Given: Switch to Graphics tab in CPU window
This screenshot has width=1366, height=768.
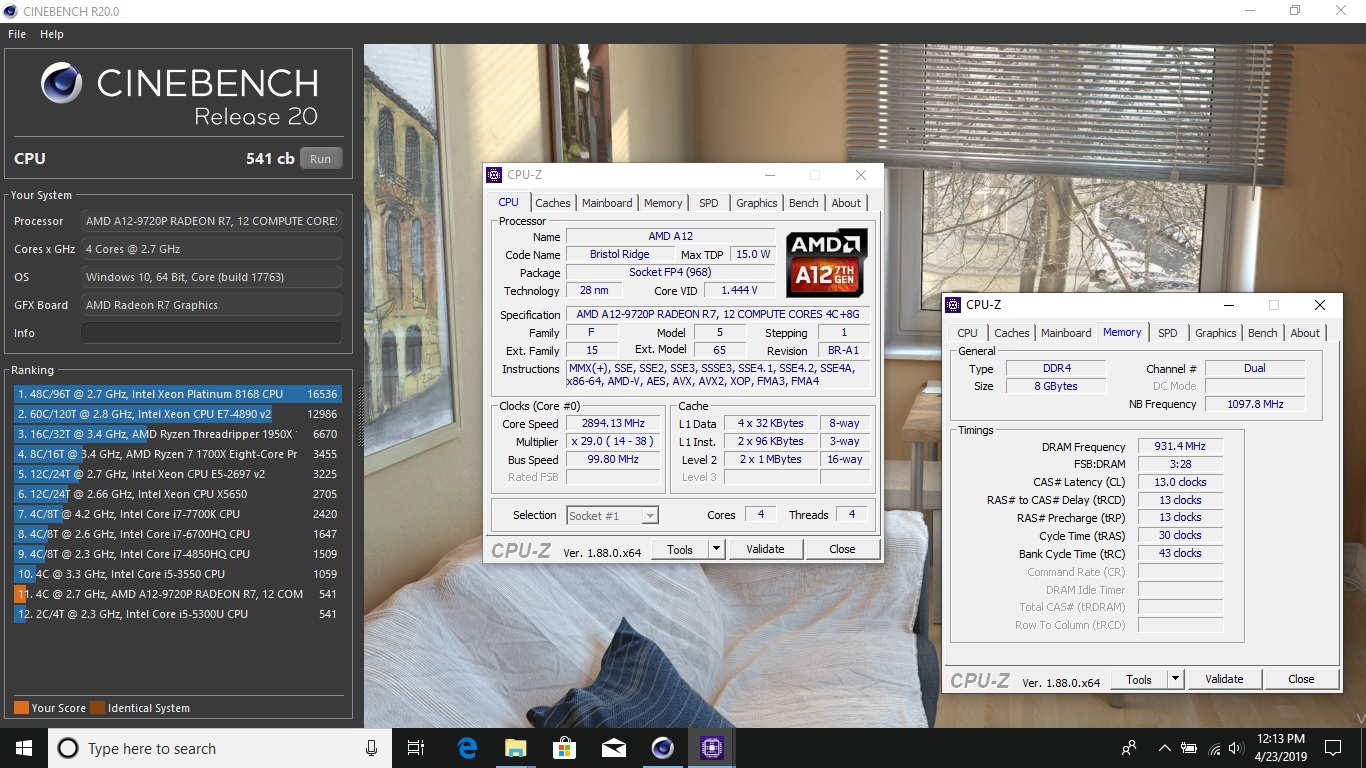Looking at the screenshot, I should (757, 203).
